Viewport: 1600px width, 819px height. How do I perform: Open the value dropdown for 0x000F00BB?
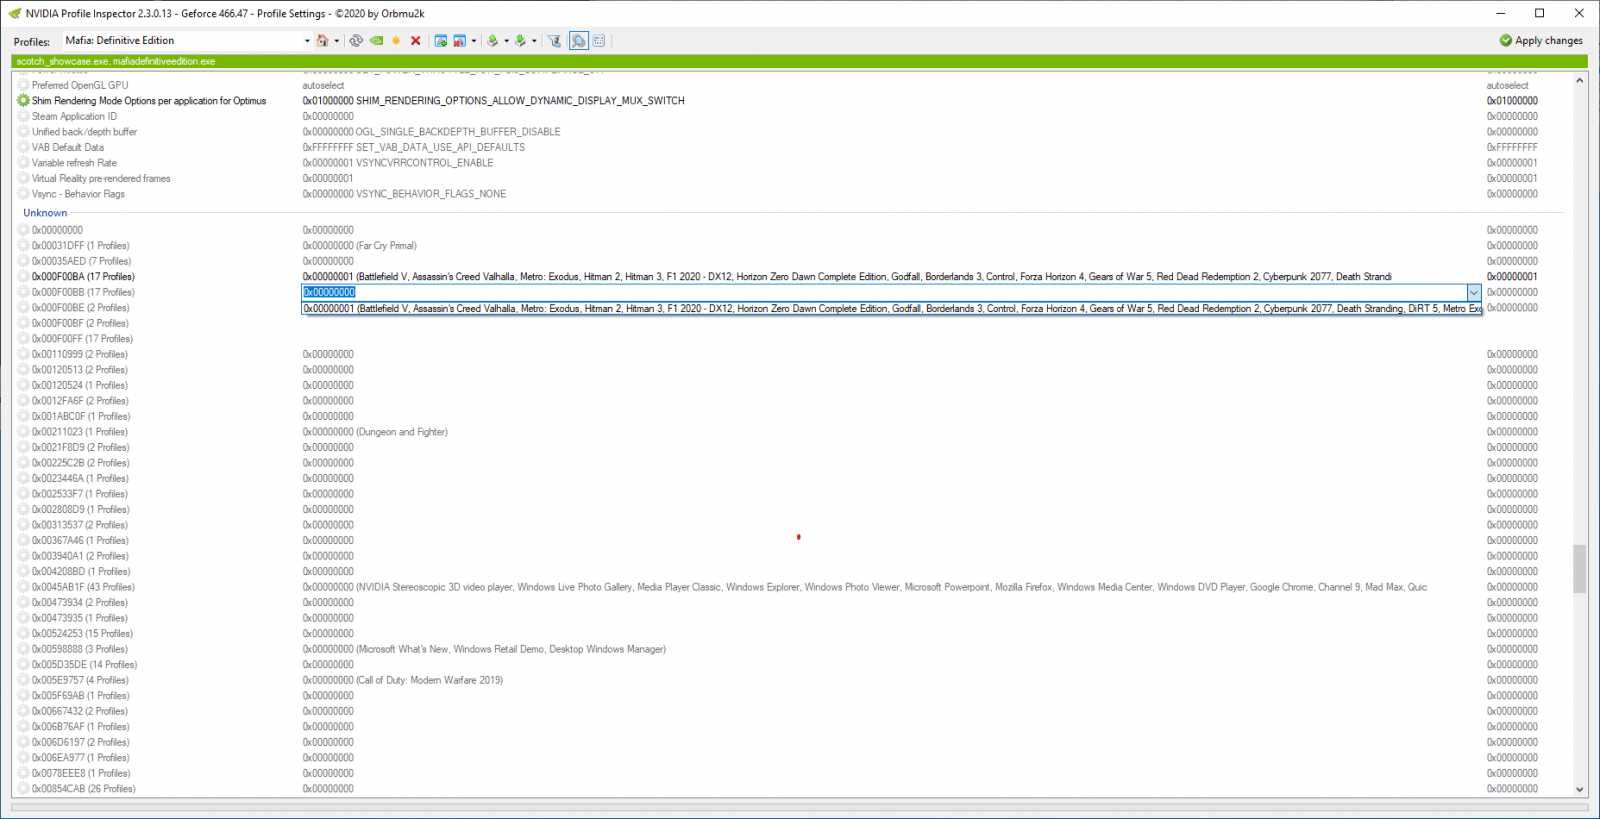tap(1473, 293)
